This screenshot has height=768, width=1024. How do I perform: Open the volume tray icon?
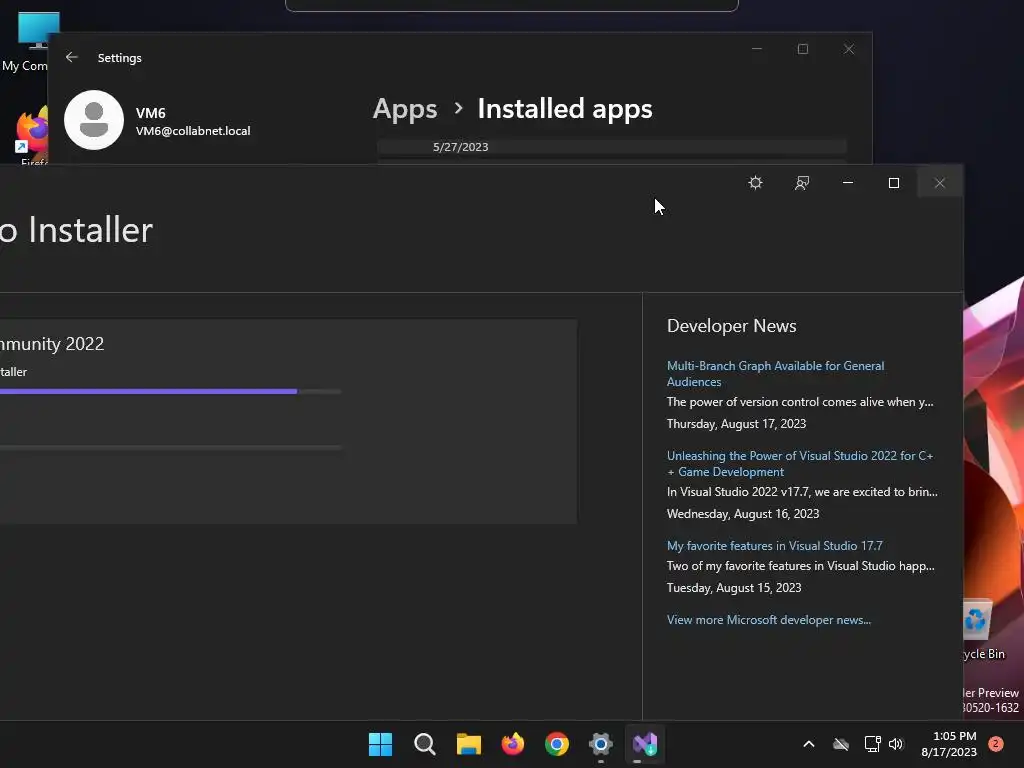tap(896, 744)
